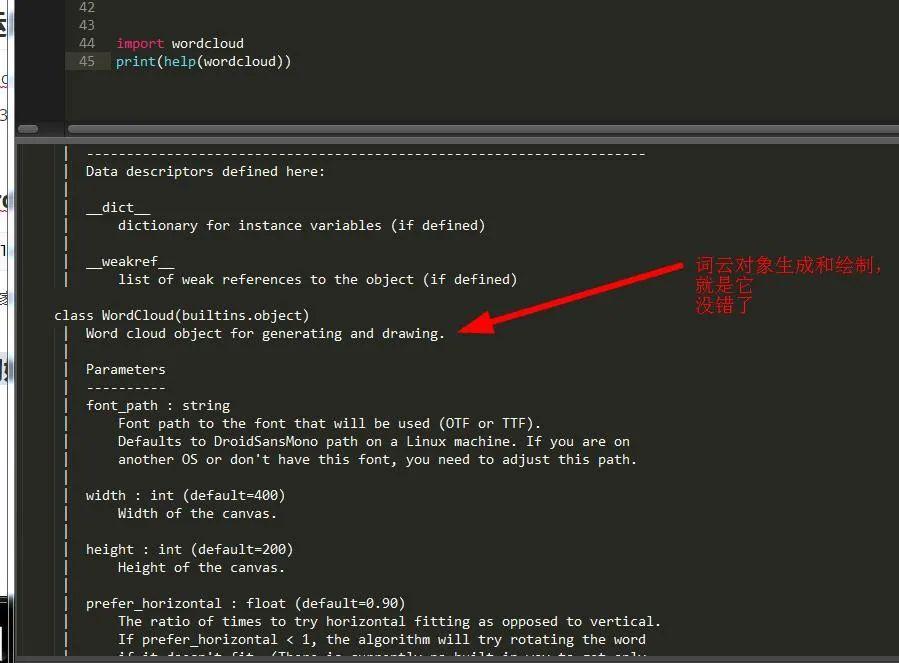Click 'Word cloud object for generating and drawing' text
This screenshot has width=899, height=663.
coord(265,333)
